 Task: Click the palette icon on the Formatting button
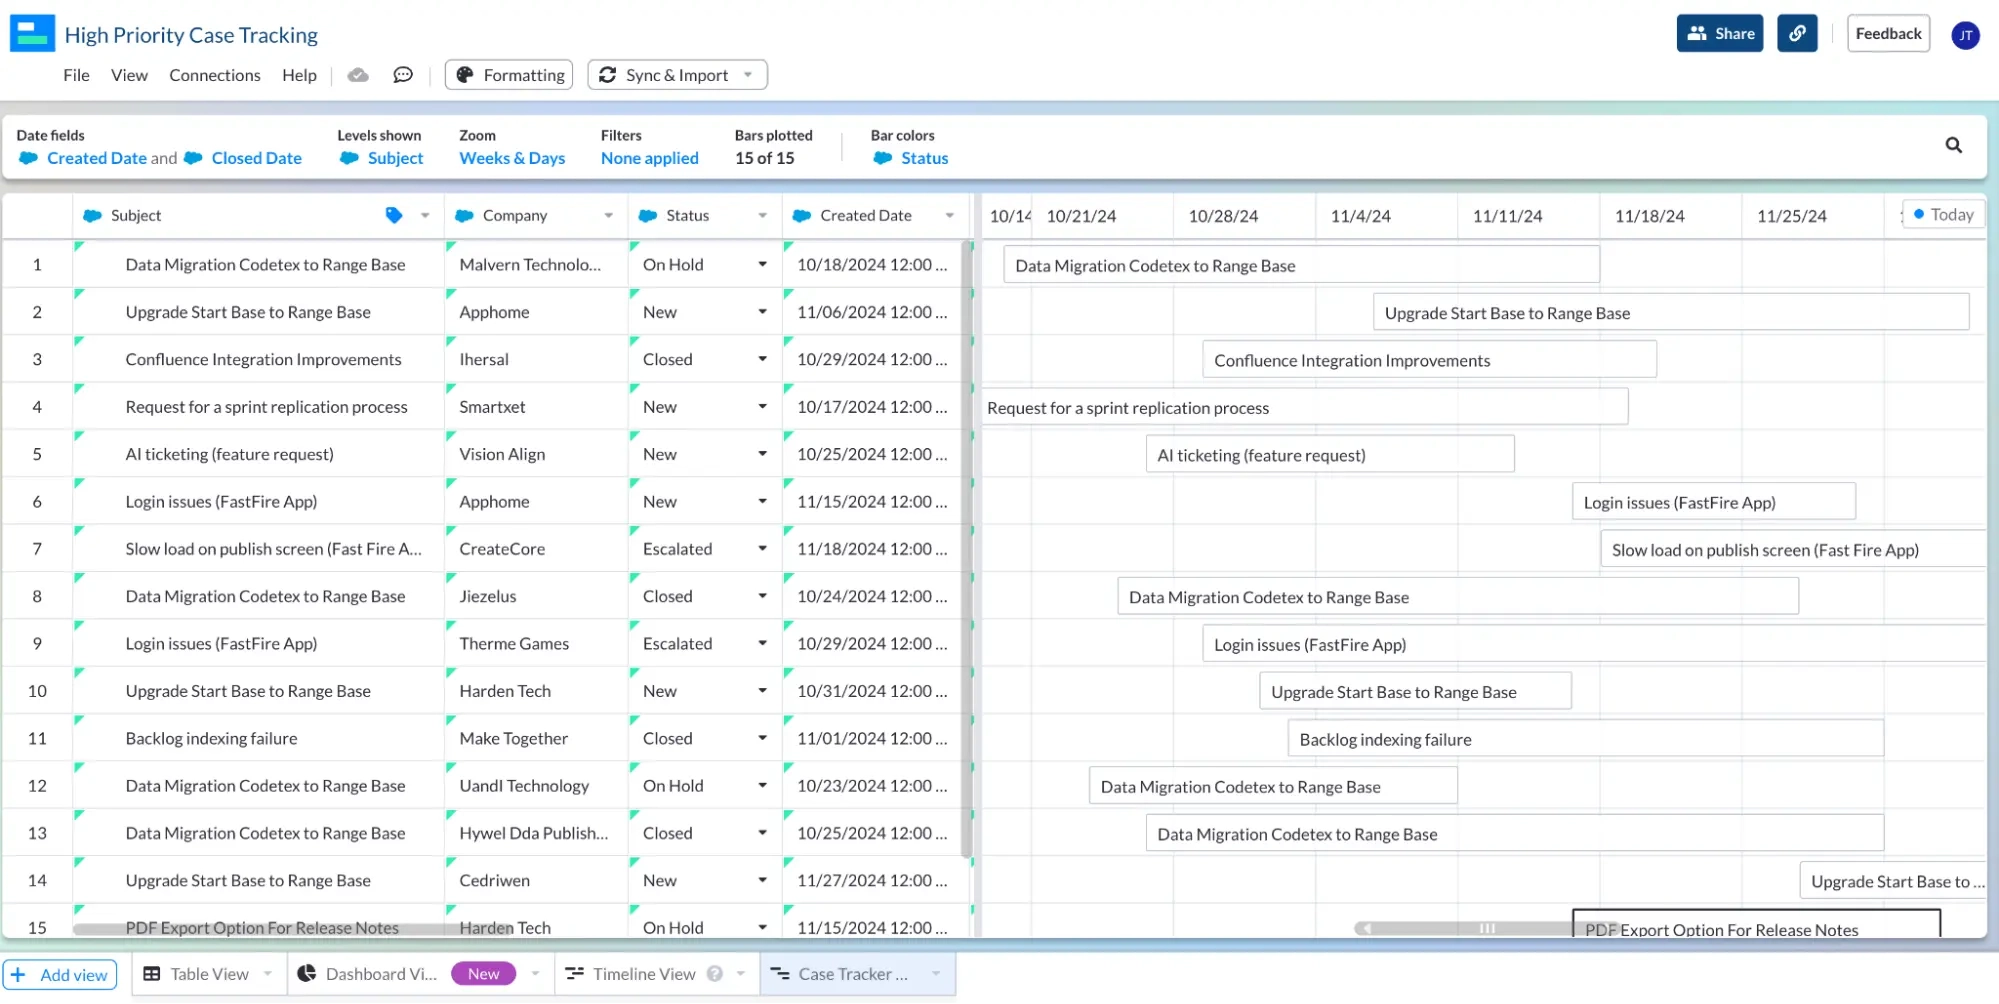tap(466, 74)
